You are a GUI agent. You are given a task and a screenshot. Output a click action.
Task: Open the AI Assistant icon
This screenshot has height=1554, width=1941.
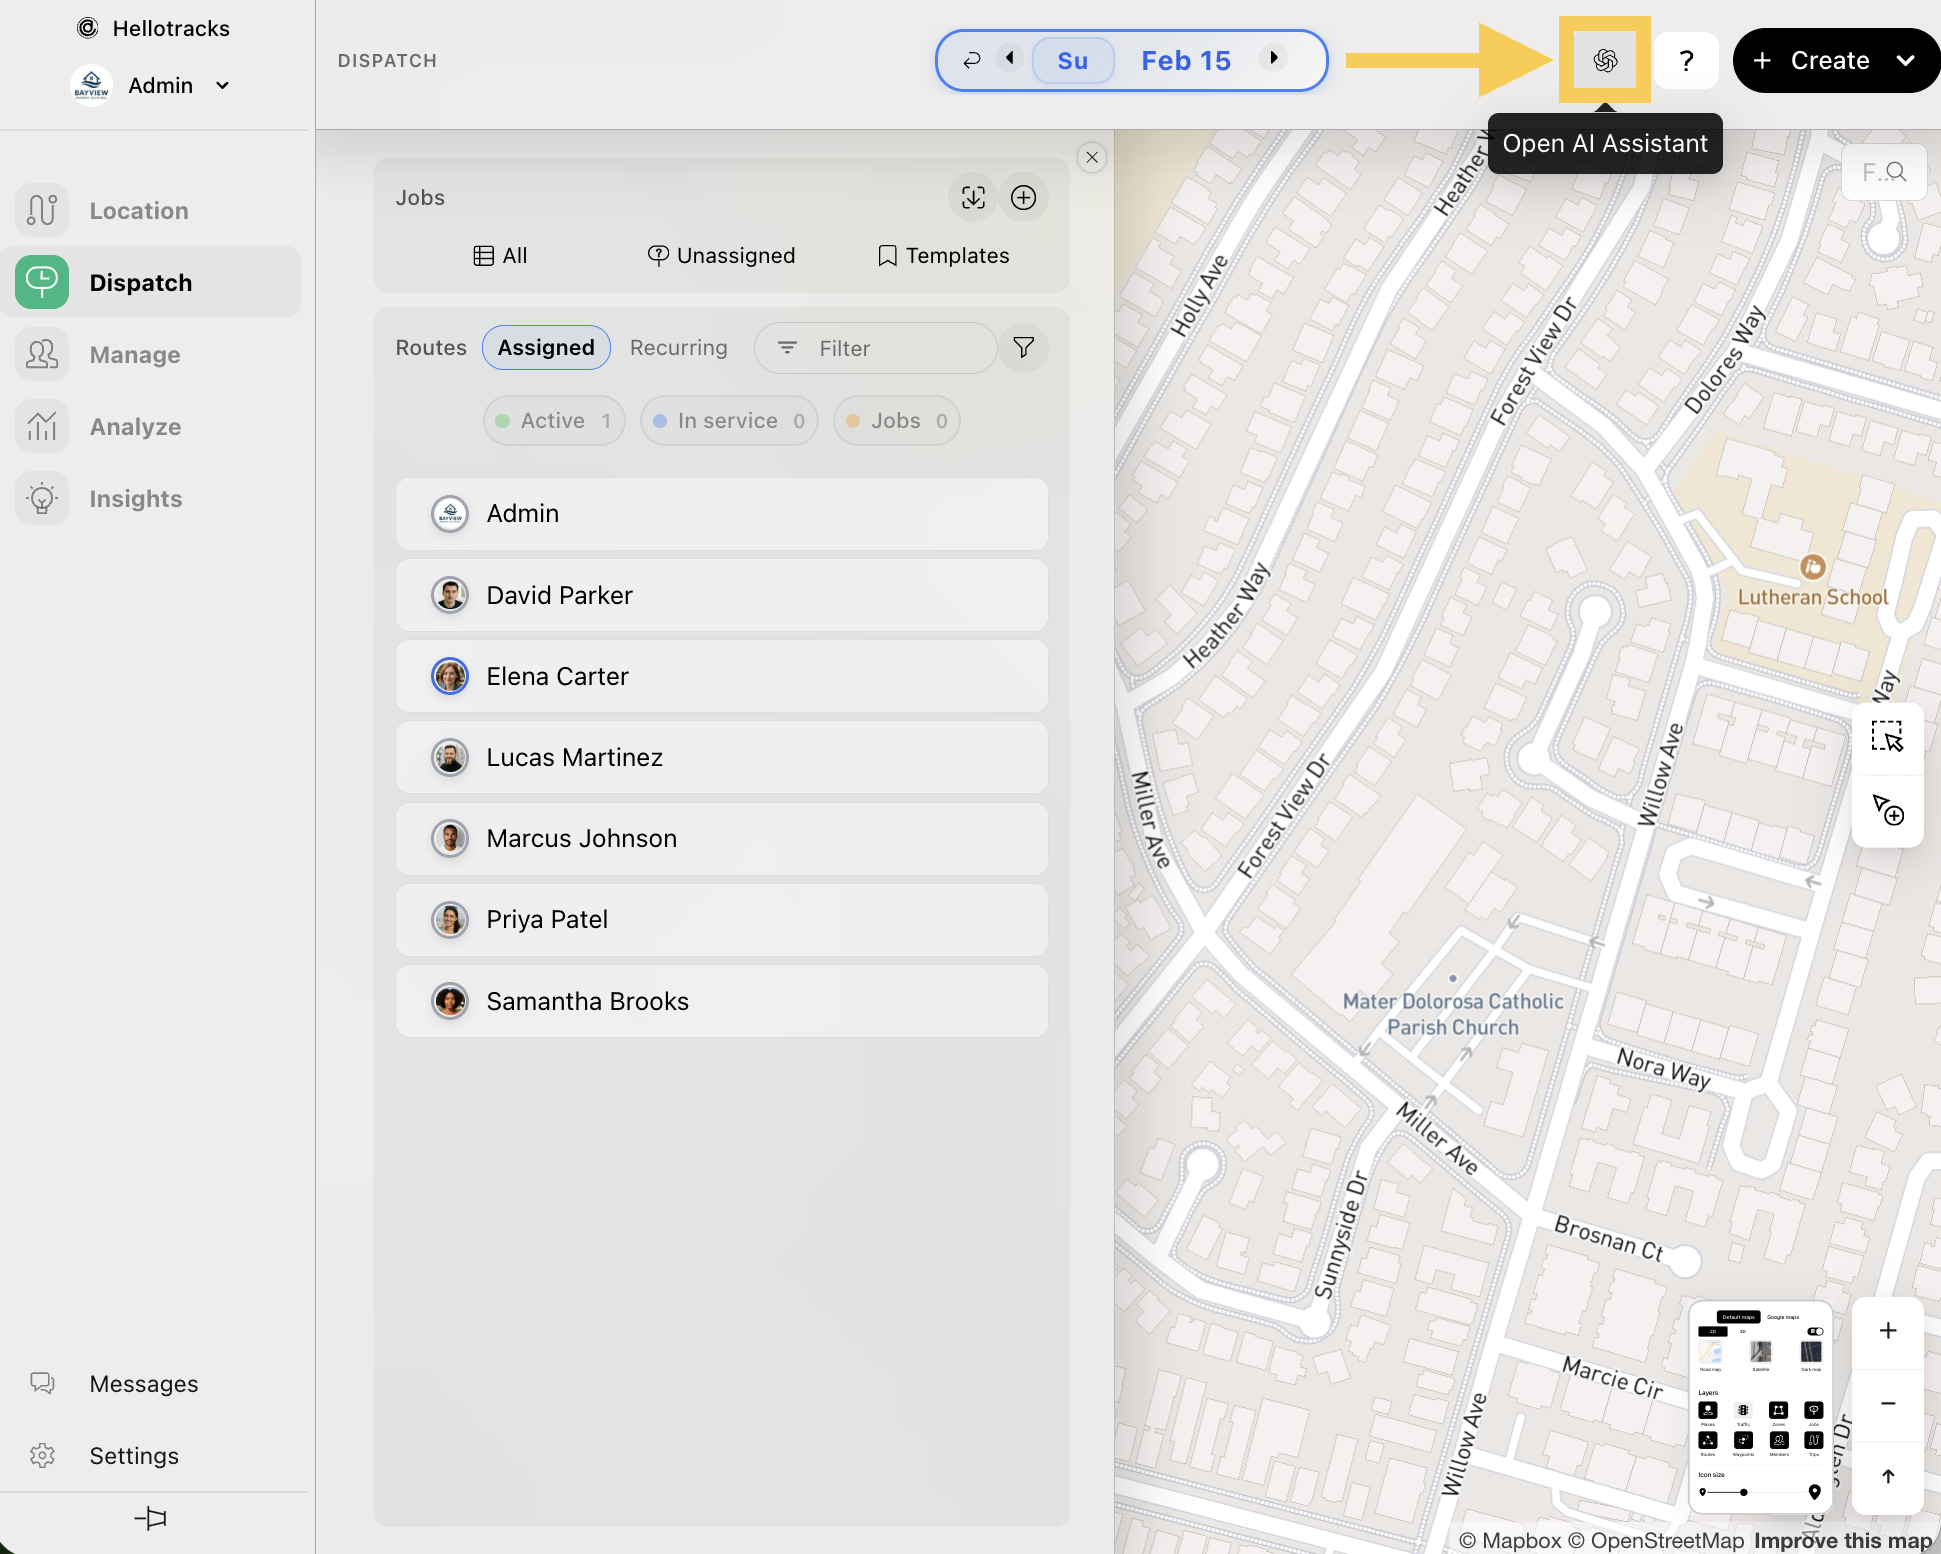point(1604,60)
